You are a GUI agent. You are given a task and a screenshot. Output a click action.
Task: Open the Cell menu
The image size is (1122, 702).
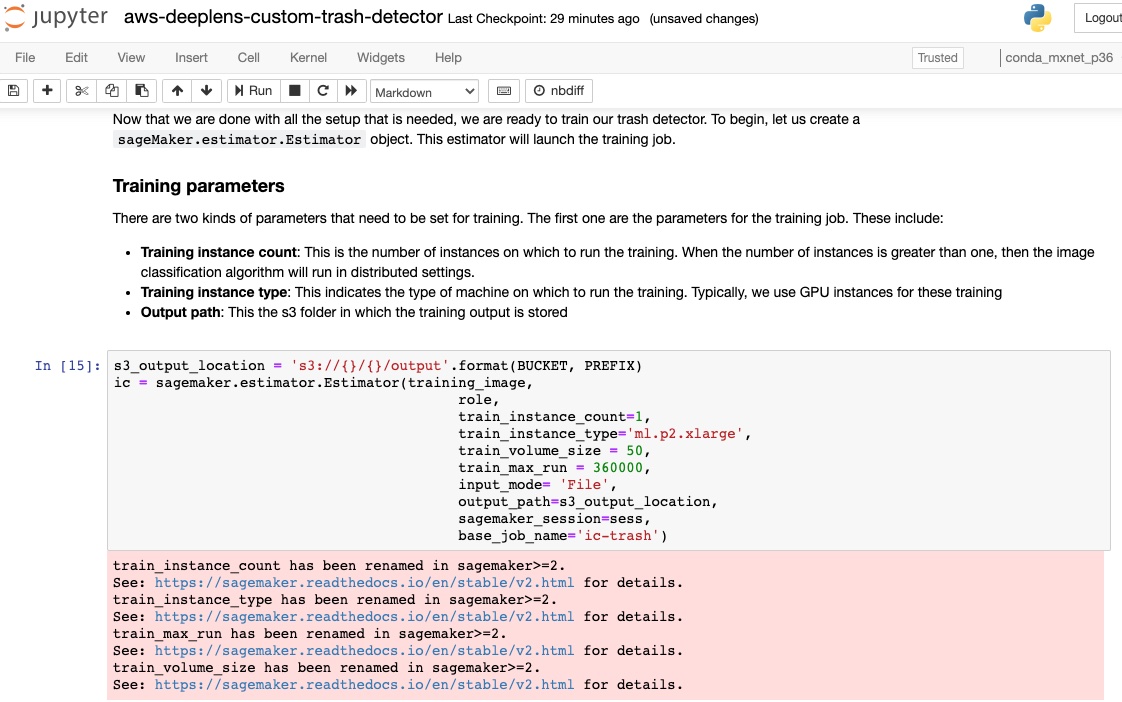click(x=248, y=58)
